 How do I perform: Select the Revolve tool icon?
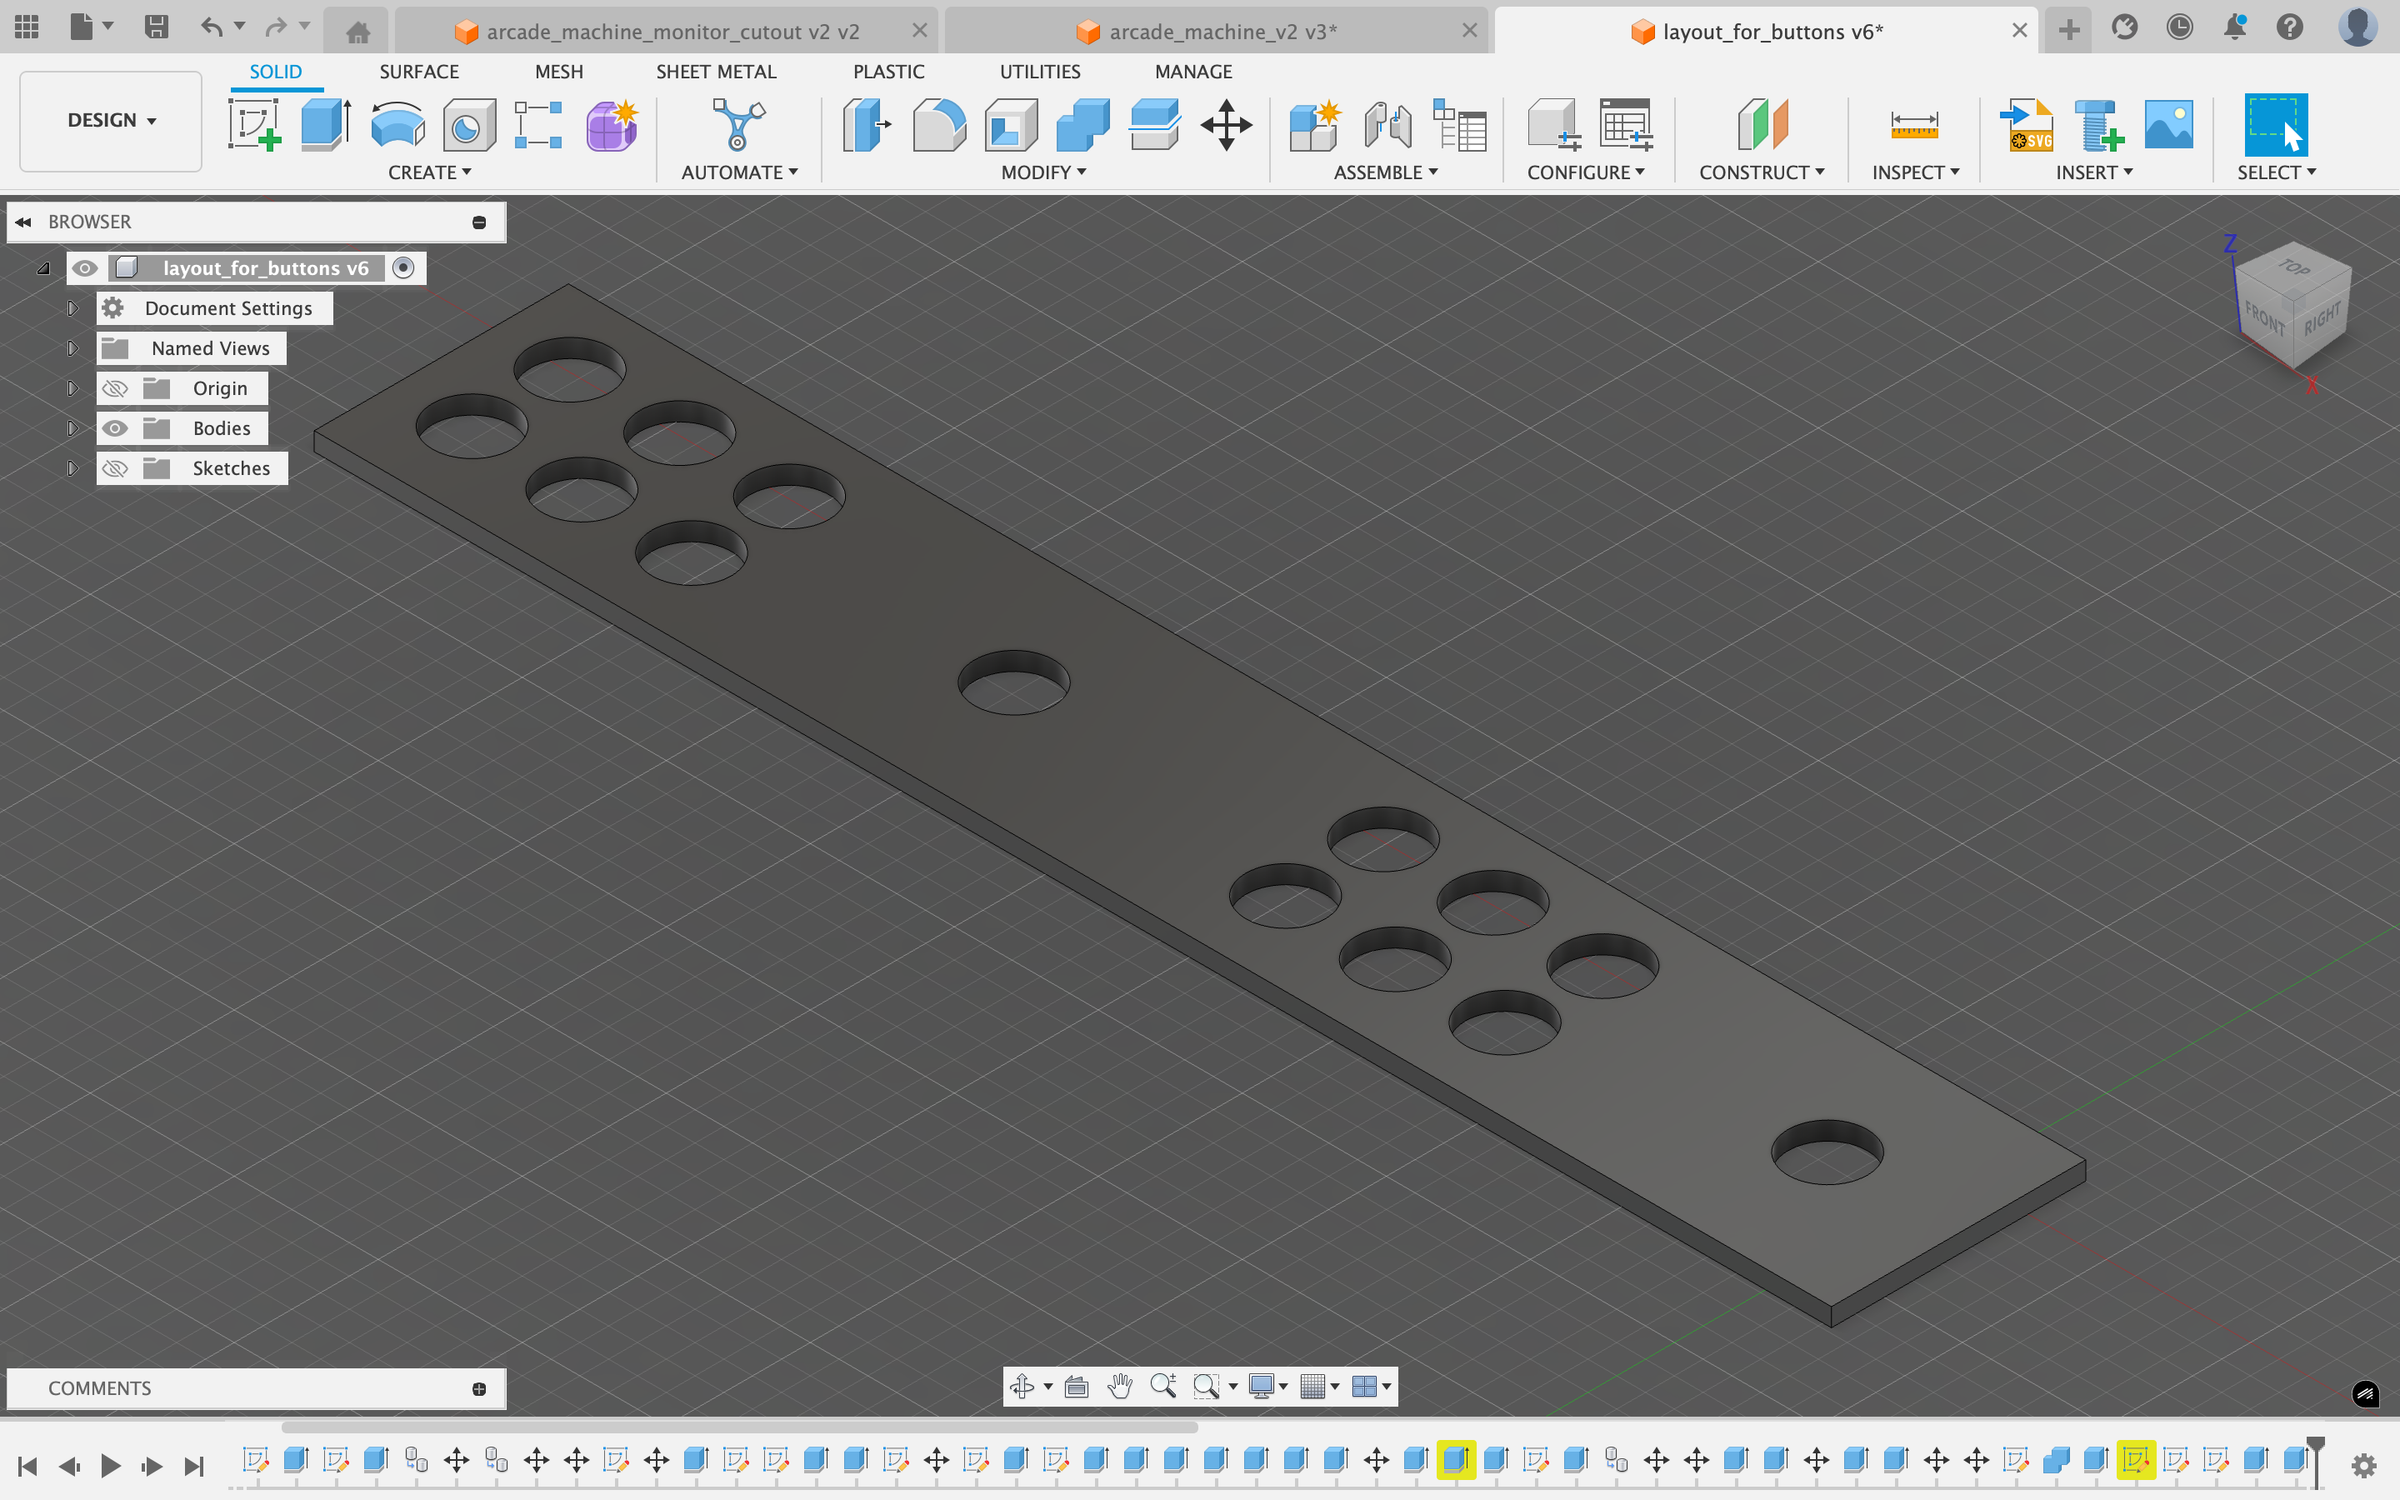(397, 125)
